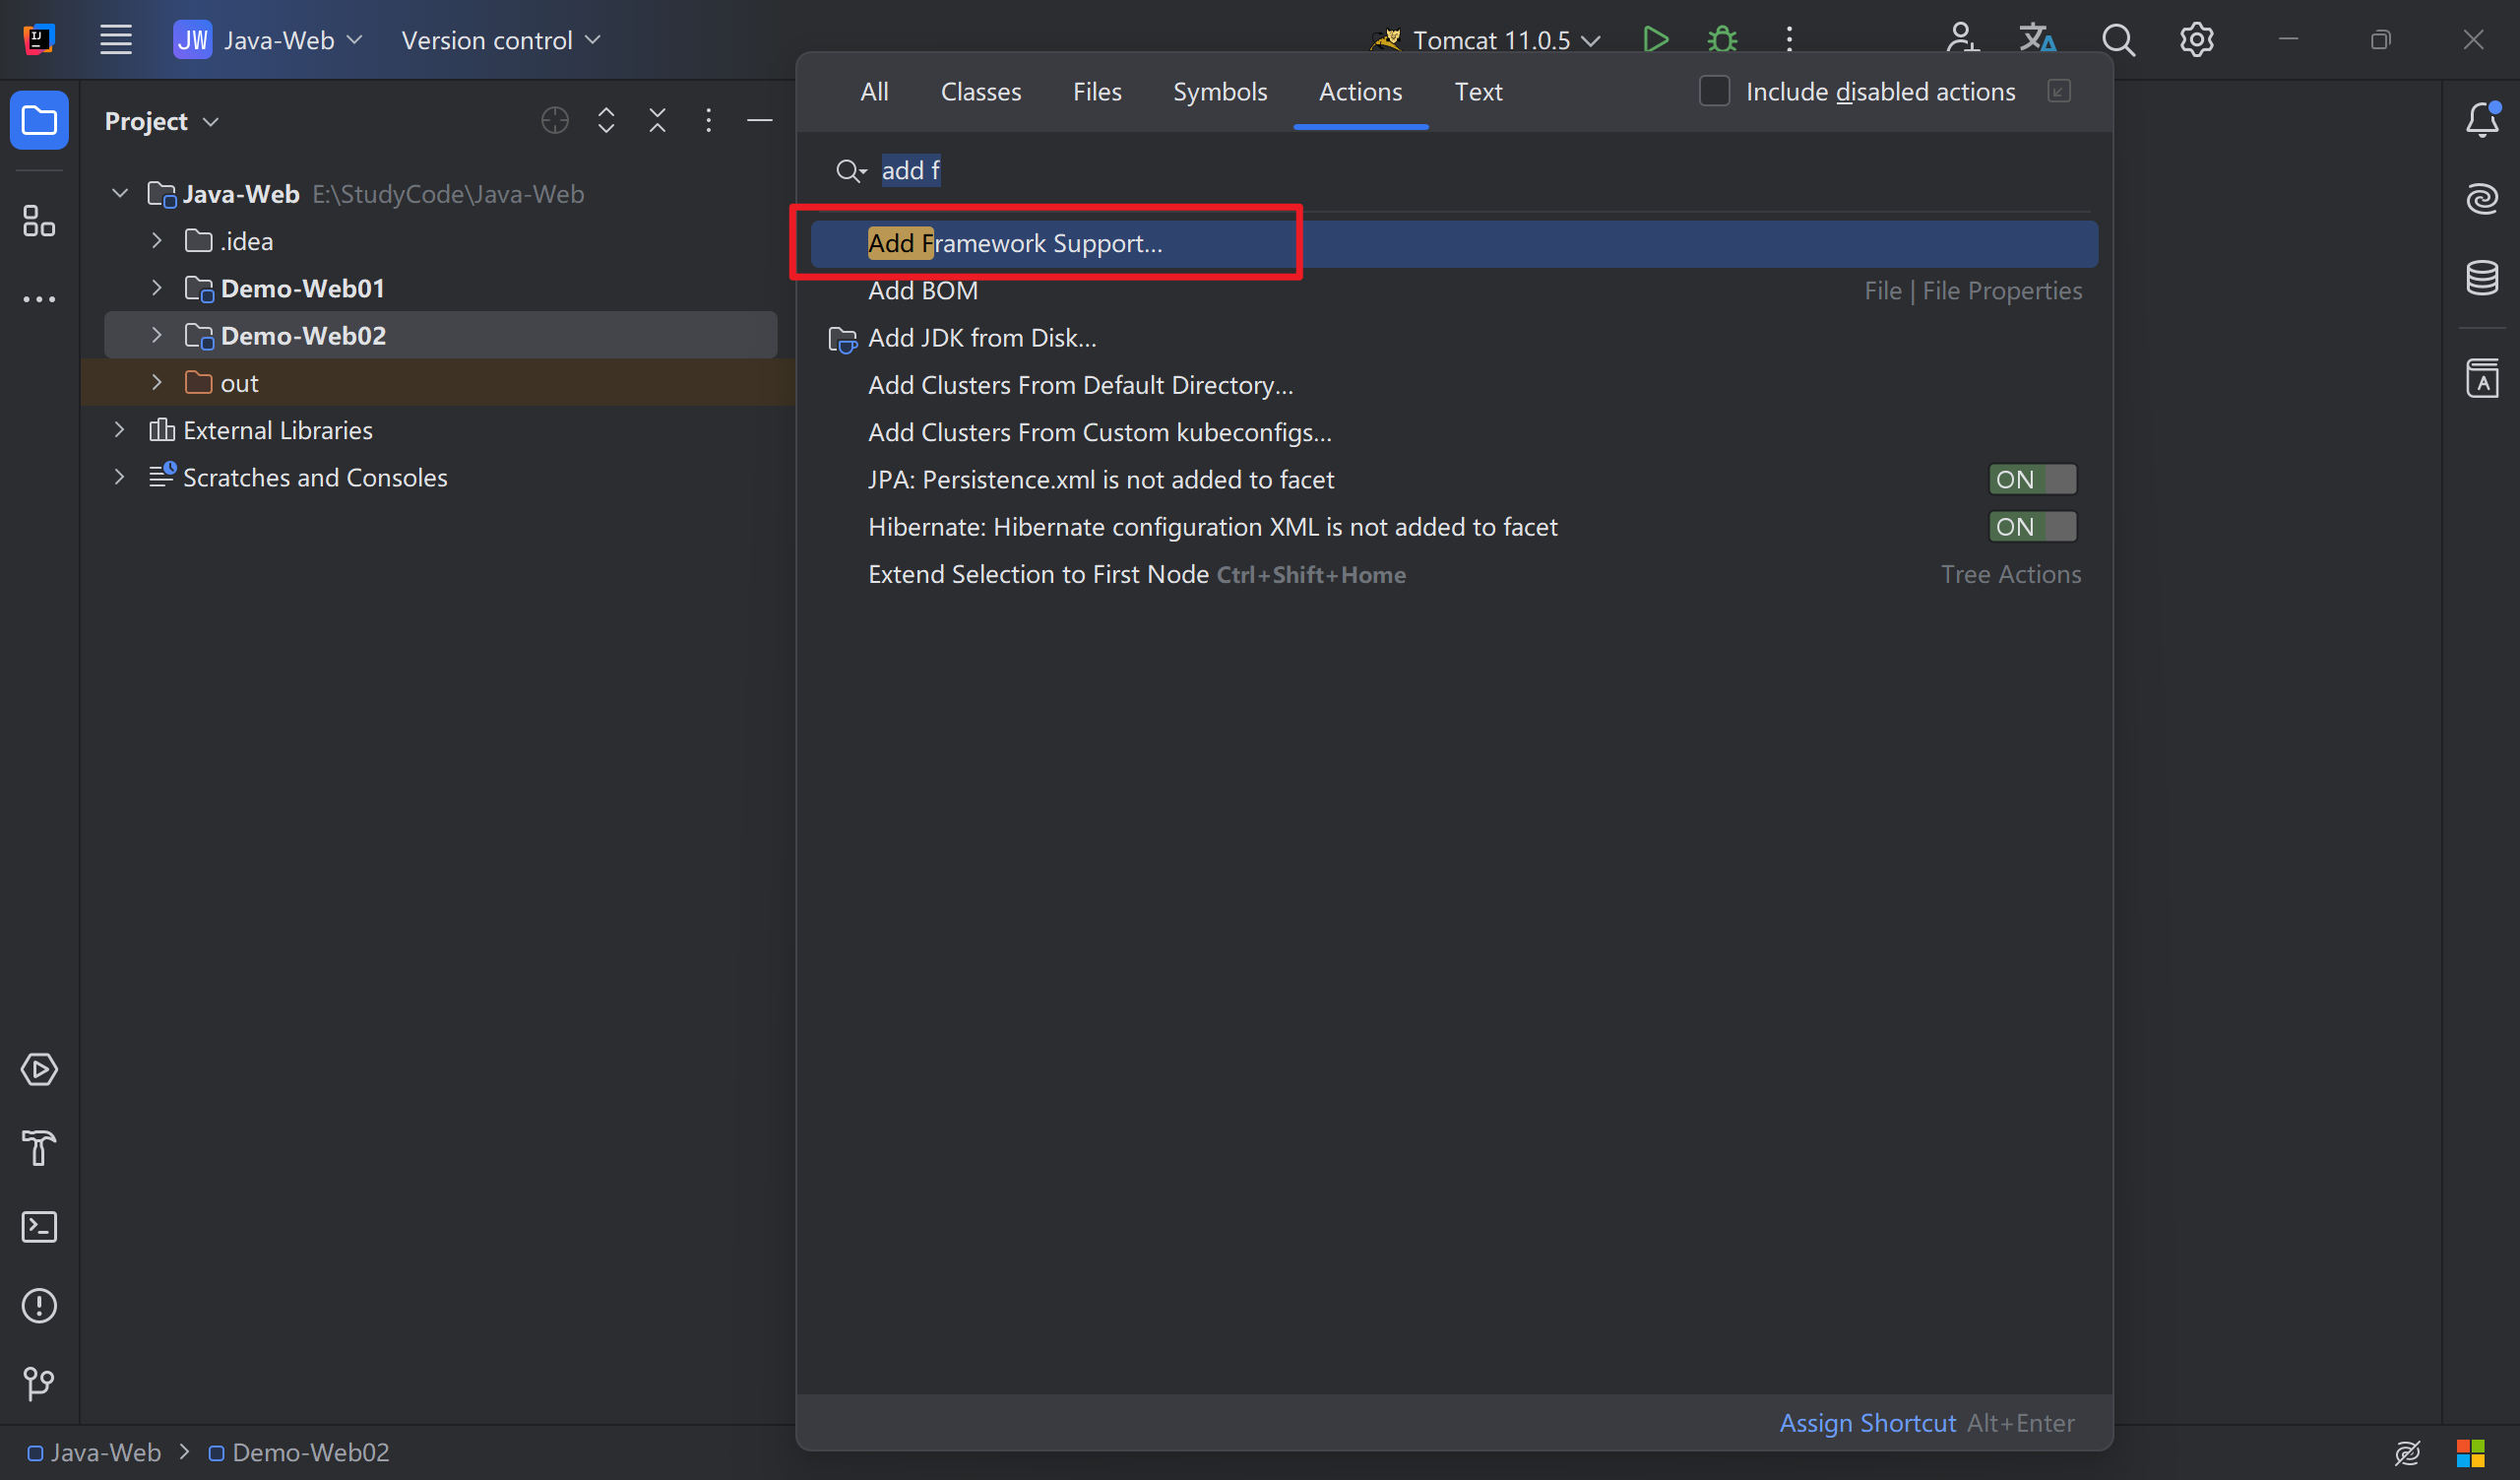Screen dimensions: 2520x1480
Task: Choose Add Clusters From Custom kubeconfigs
Action: [1454, 433]
